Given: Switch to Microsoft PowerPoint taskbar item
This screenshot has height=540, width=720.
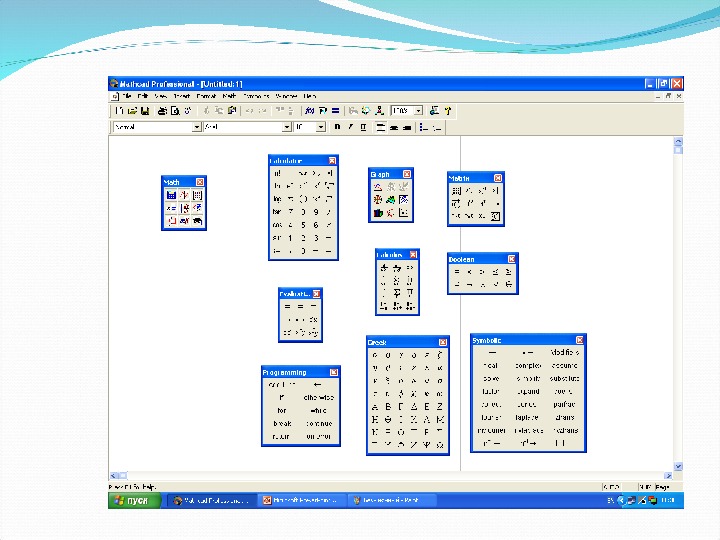Looking at the screenshot, I should click(301, 501).
